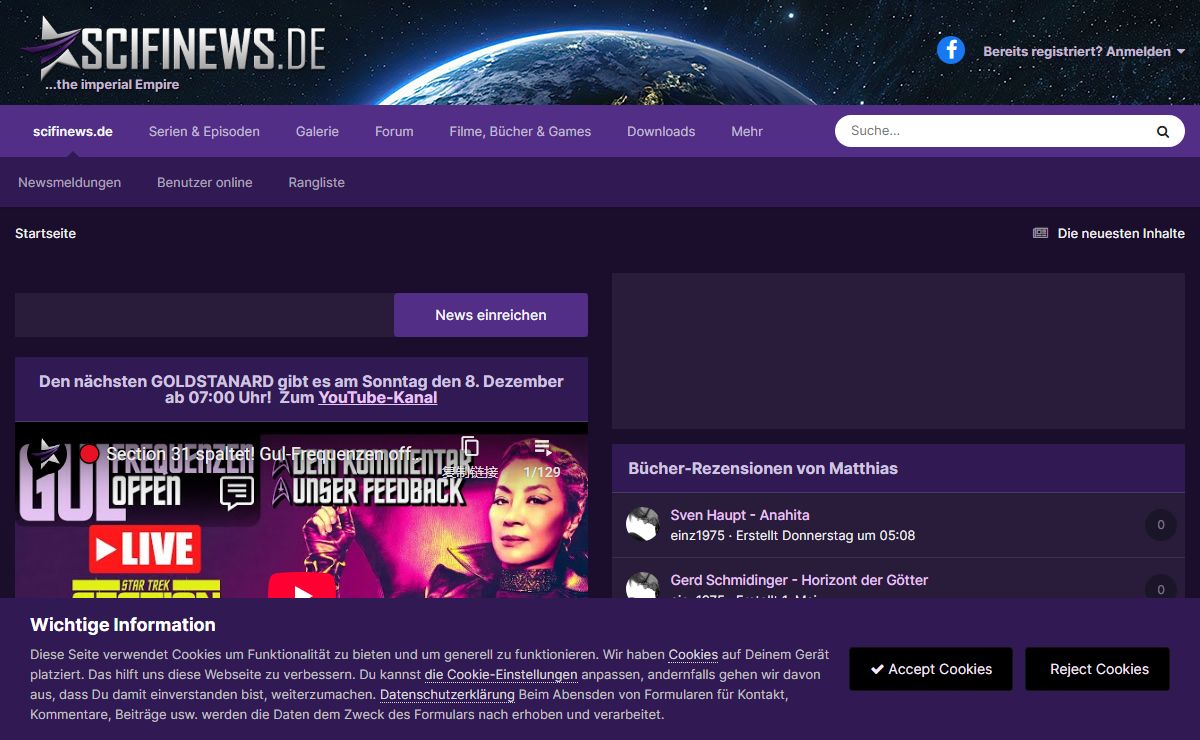Viewport: 1200px width, 740px height.
Task: Click the einz1975 author name under Anahita
Action: [x=697, y=535]
